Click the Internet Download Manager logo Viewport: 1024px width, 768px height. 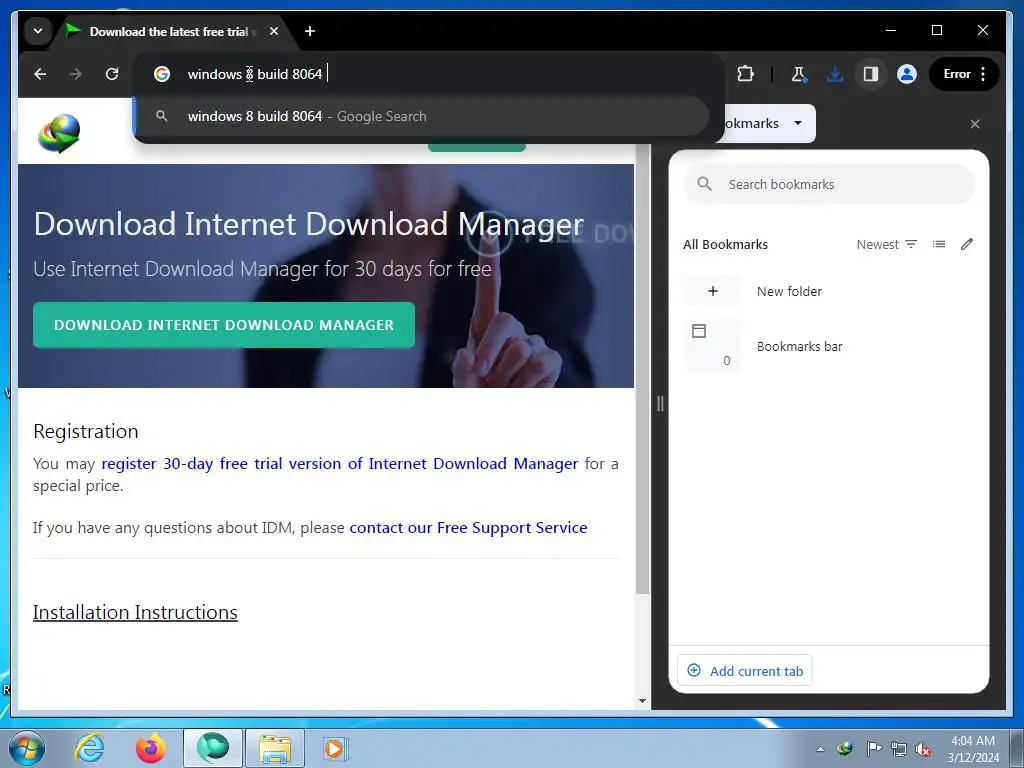coord(59,133)
